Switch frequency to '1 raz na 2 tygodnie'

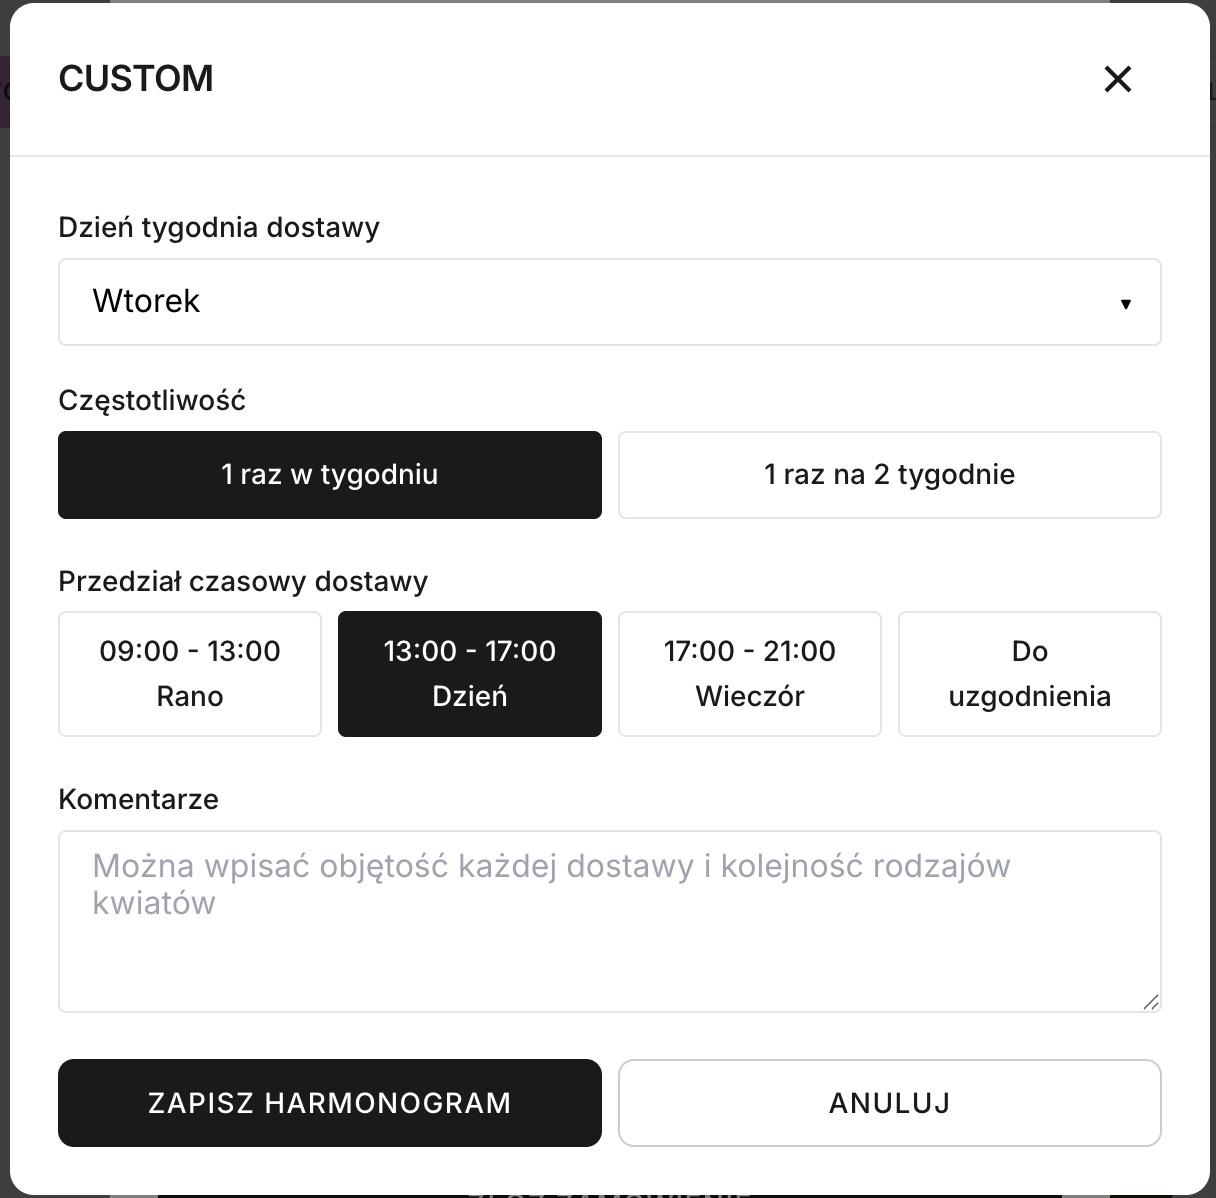click(x=889, y=475)
